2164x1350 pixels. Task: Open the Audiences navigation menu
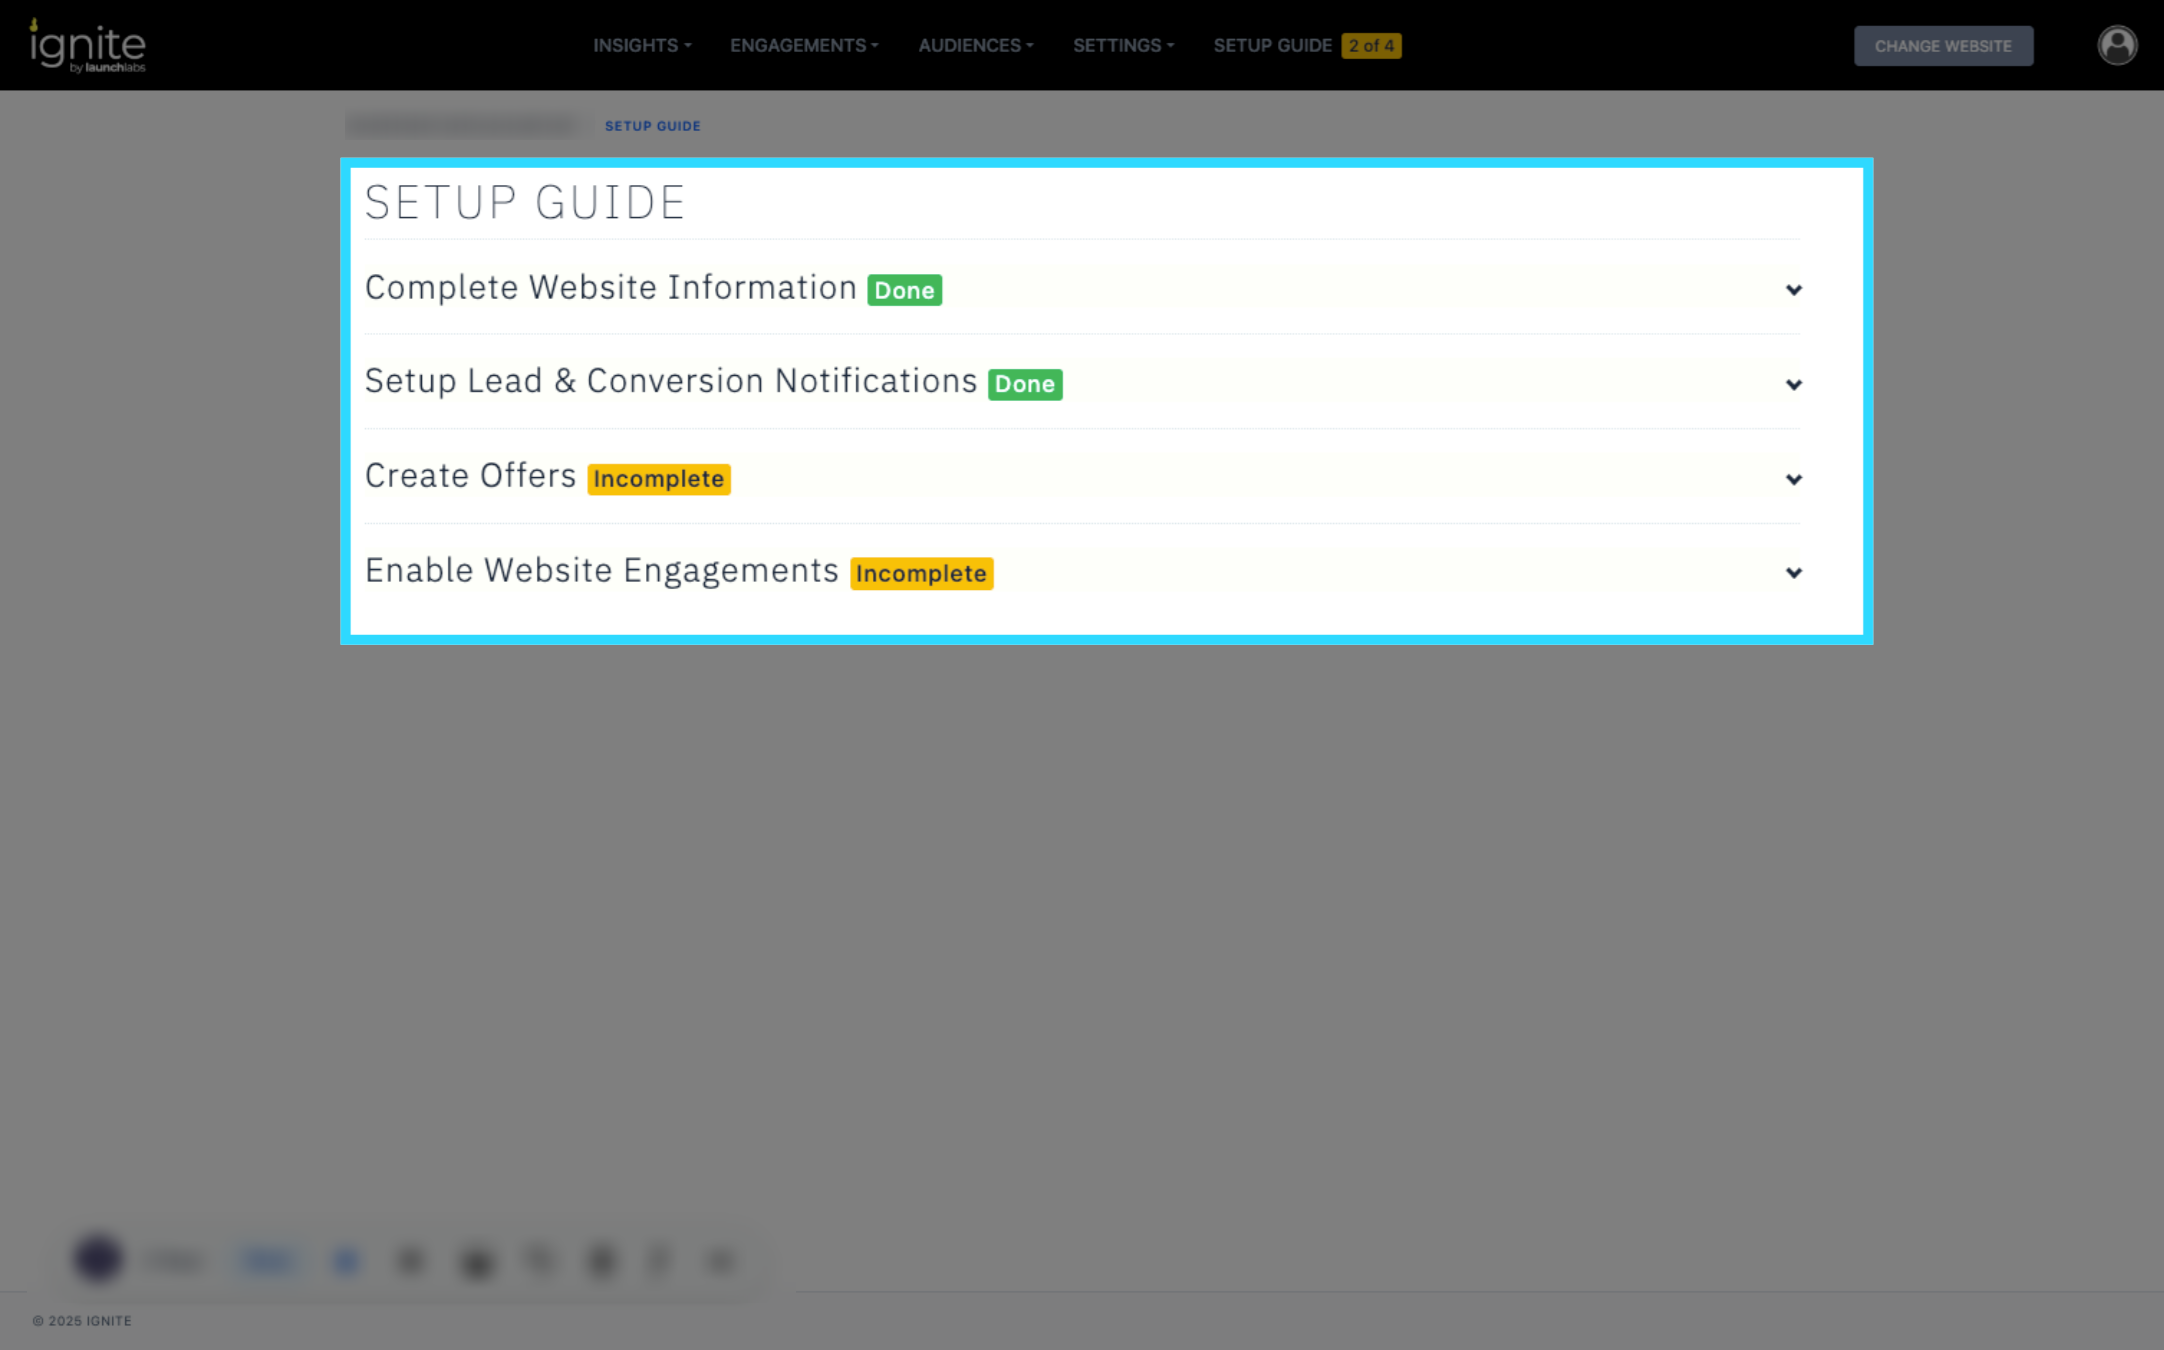975,46
